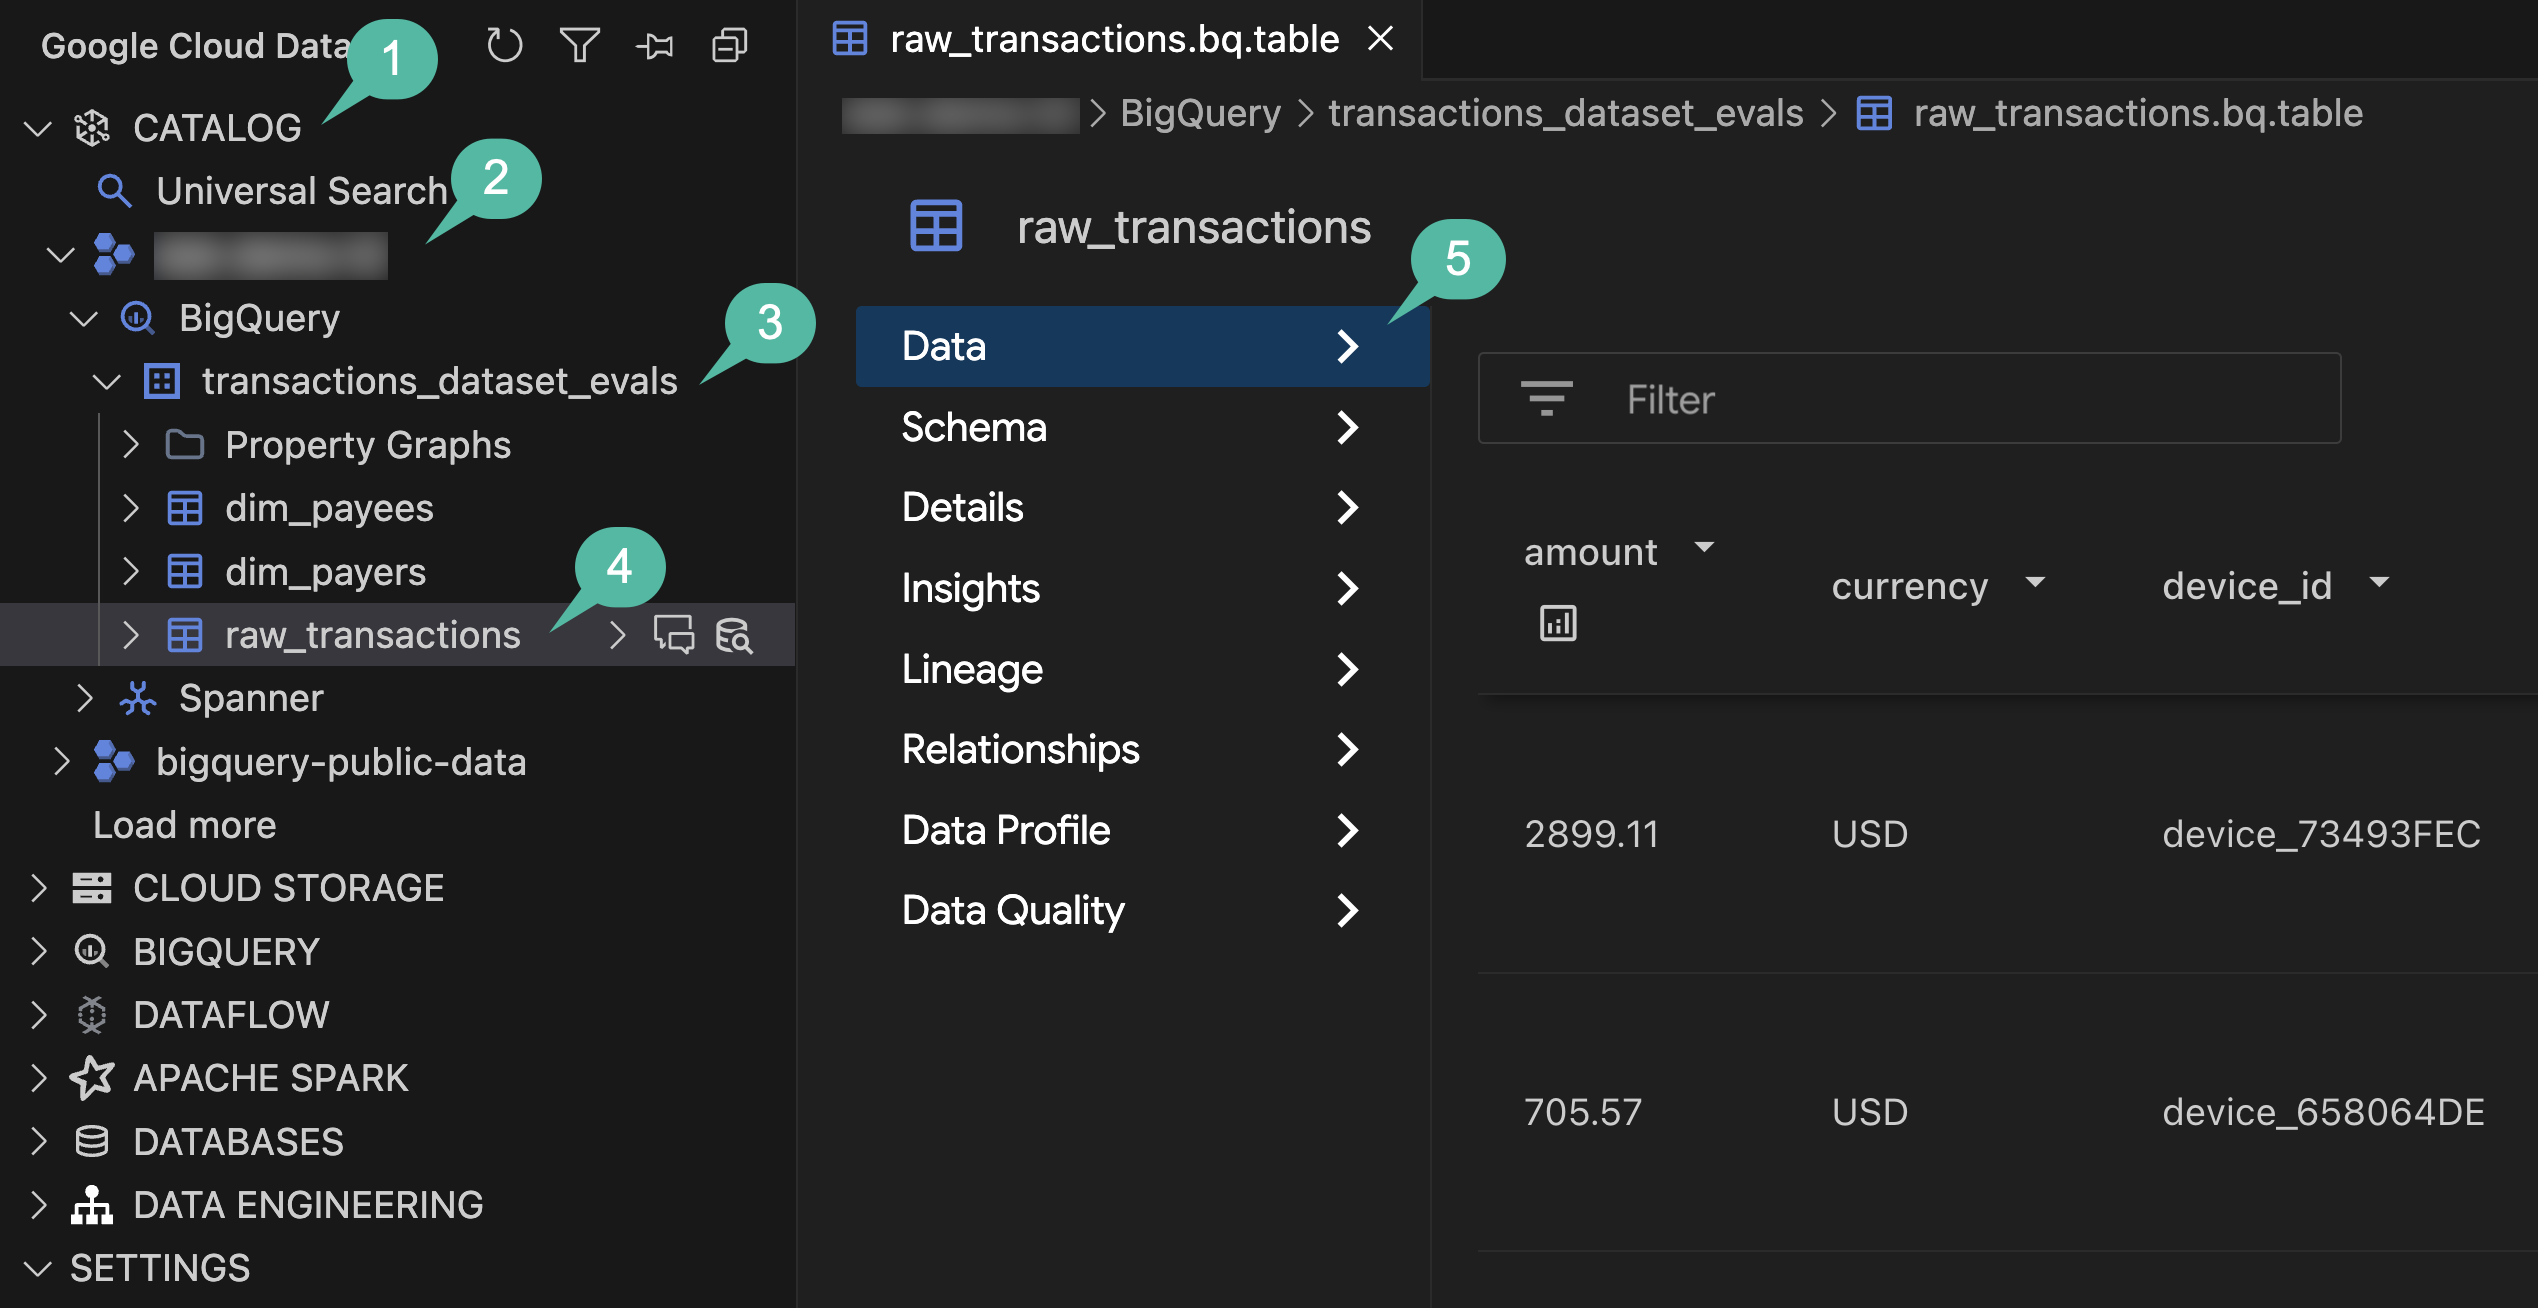The image size is (2538, 1308).
Task: Collapse the CATALOG section
Action: coord(37,128)
